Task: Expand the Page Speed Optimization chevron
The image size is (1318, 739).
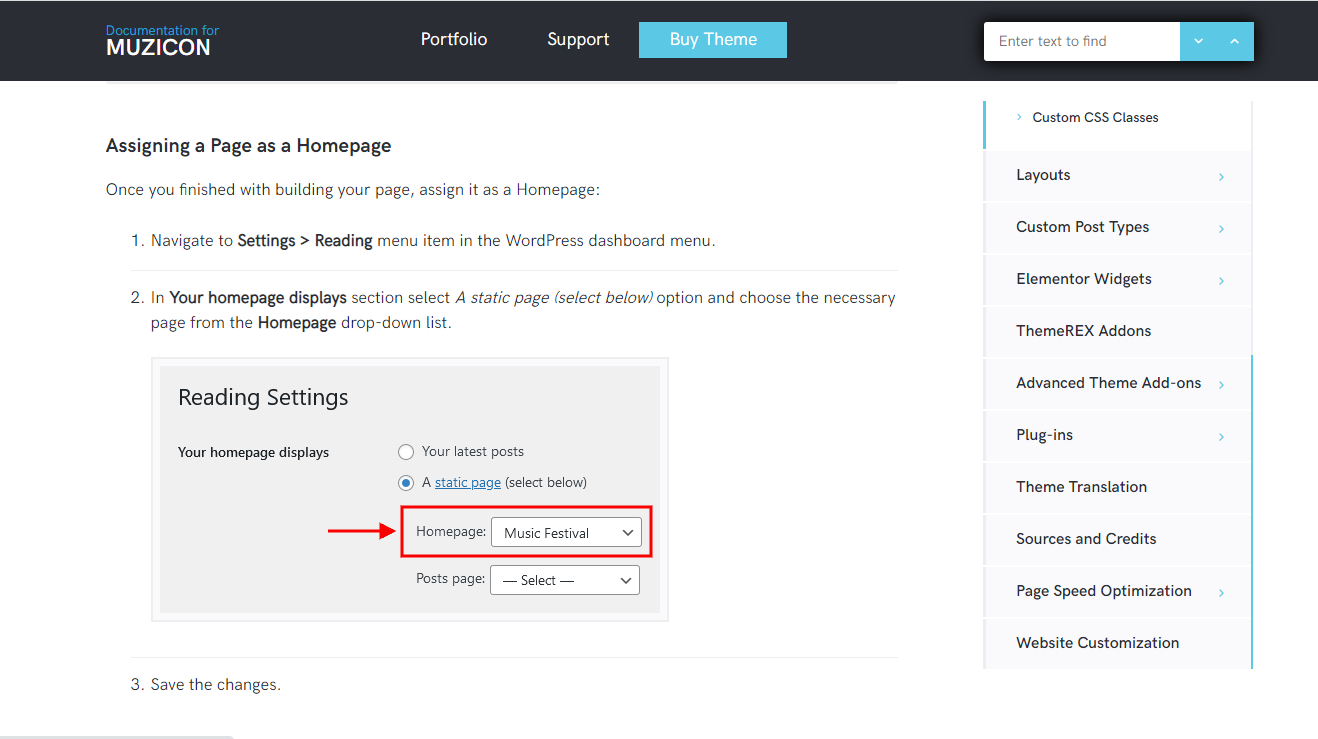Action: tap(1221, 593)
